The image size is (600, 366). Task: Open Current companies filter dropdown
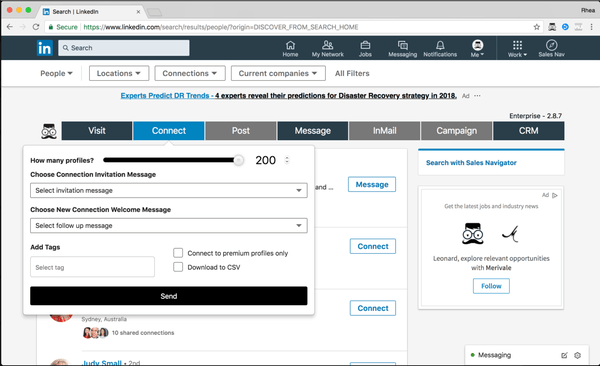(x=278, y=73)
